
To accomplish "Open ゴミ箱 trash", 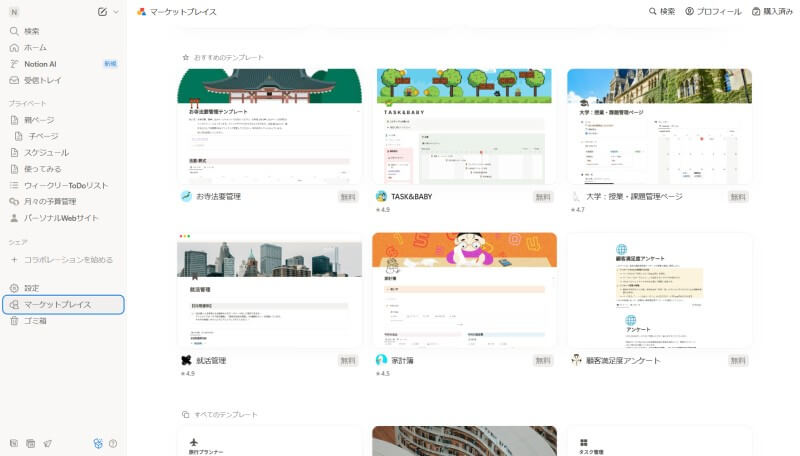I will point(35,321).
